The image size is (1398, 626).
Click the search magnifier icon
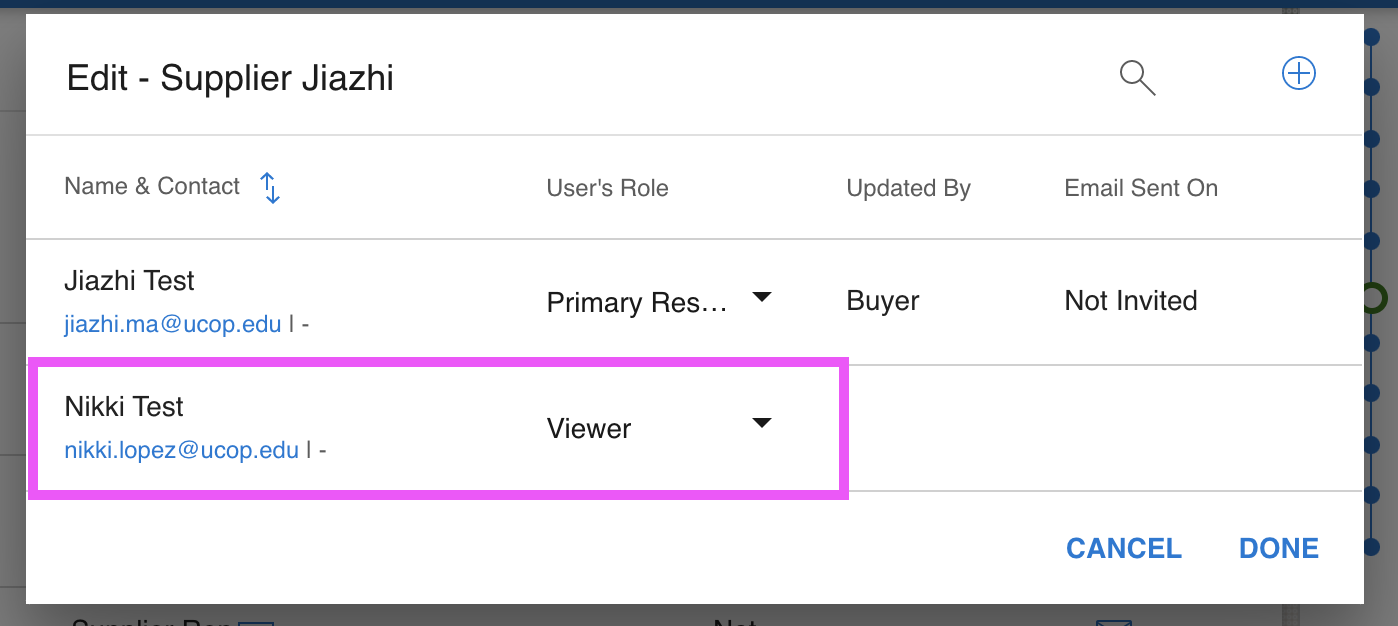coord(1137,77)
